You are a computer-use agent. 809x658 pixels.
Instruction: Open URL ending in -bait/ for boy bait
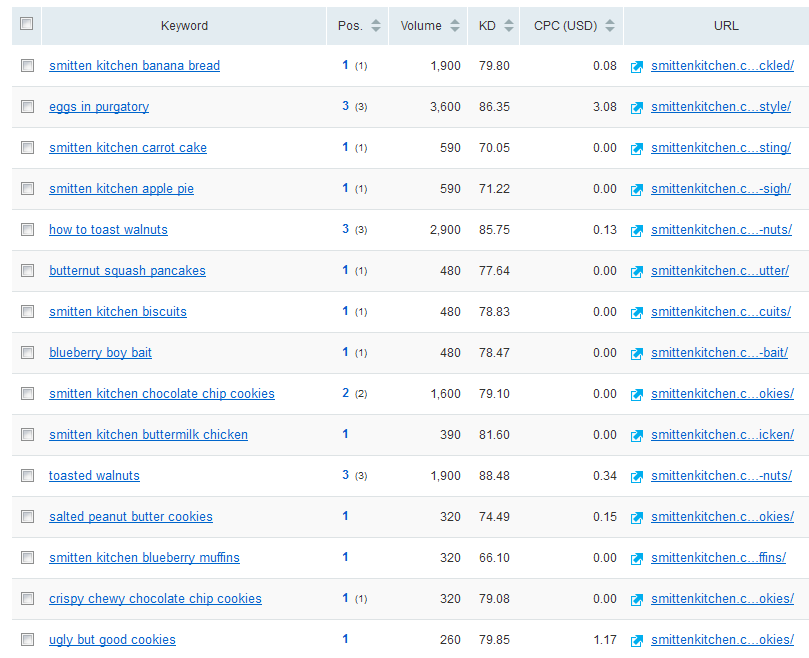coord(719,353)
